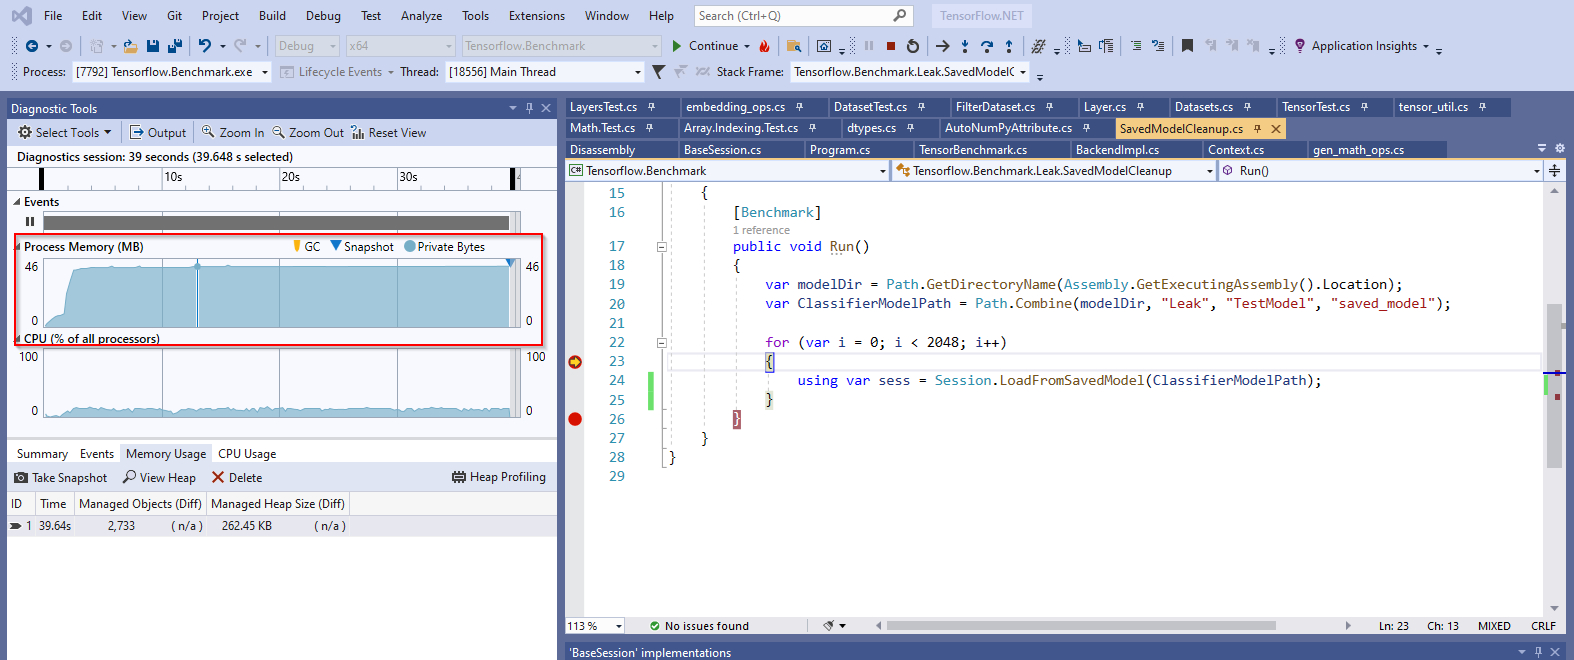
Task: Collapse the Run method outline at line 17
Action: 661,247
